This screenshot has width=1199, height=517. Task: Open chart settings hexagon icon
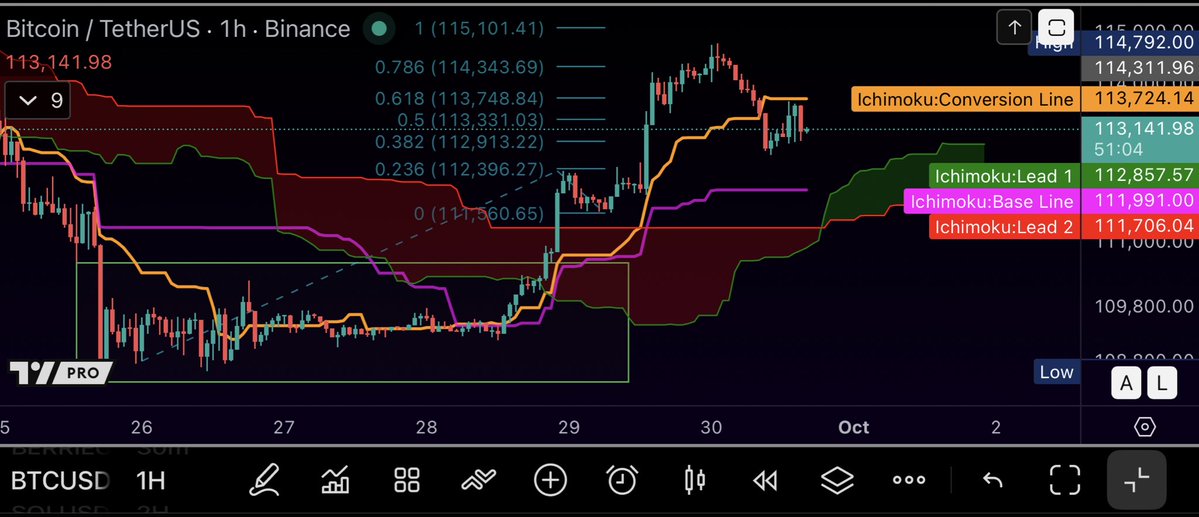[1145, 427]
